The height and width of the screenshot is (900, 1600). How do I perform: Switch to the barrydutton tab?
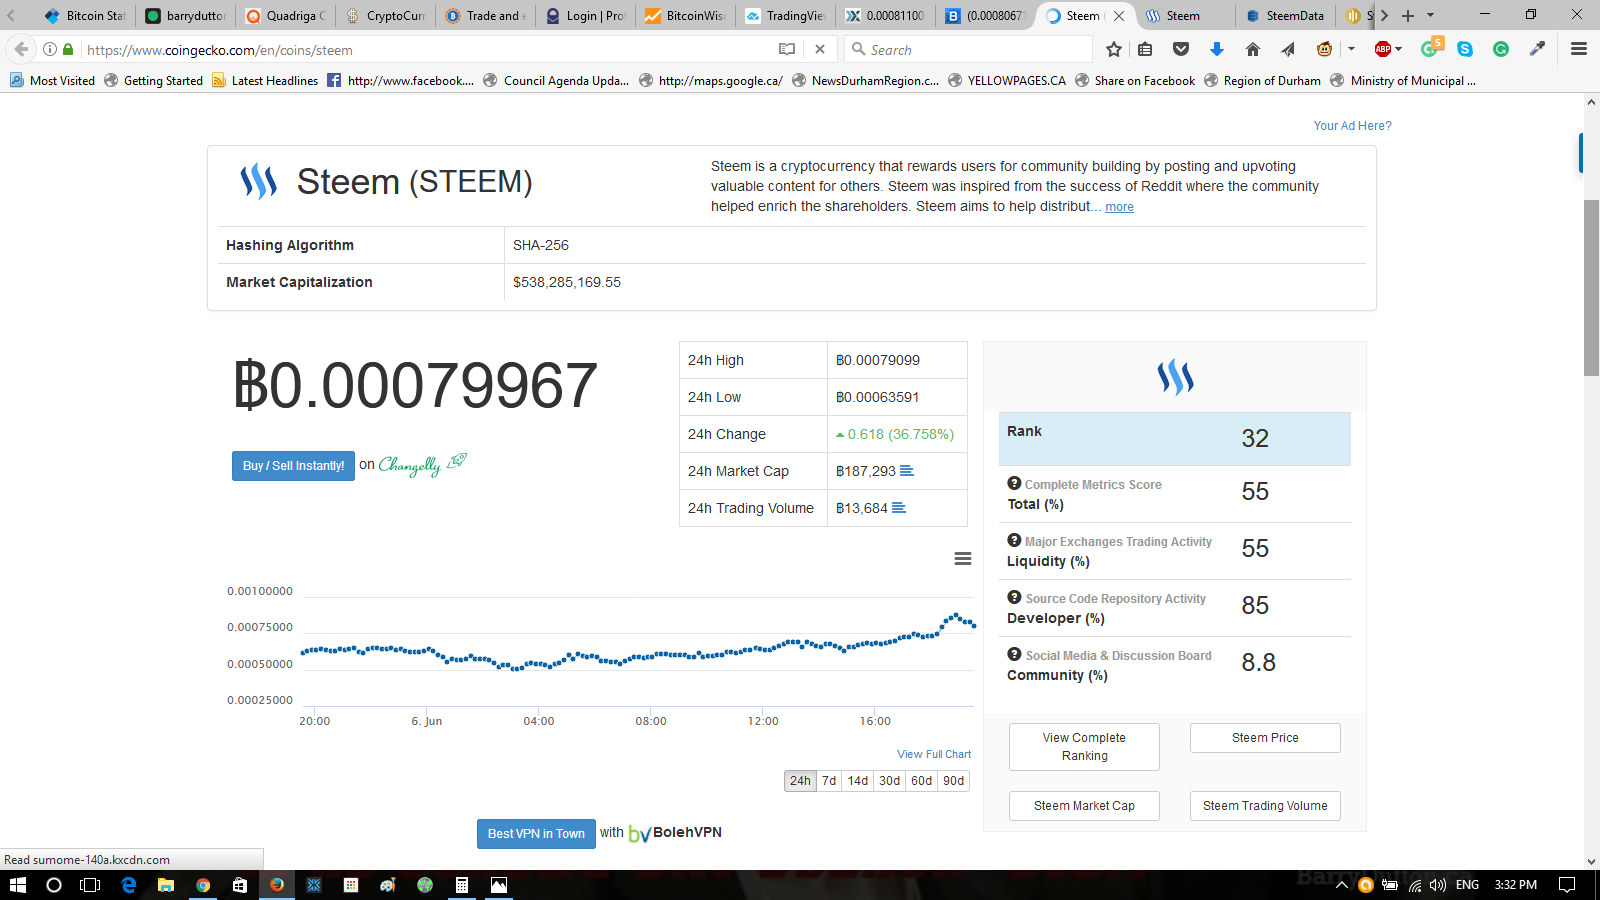[185, 16]
